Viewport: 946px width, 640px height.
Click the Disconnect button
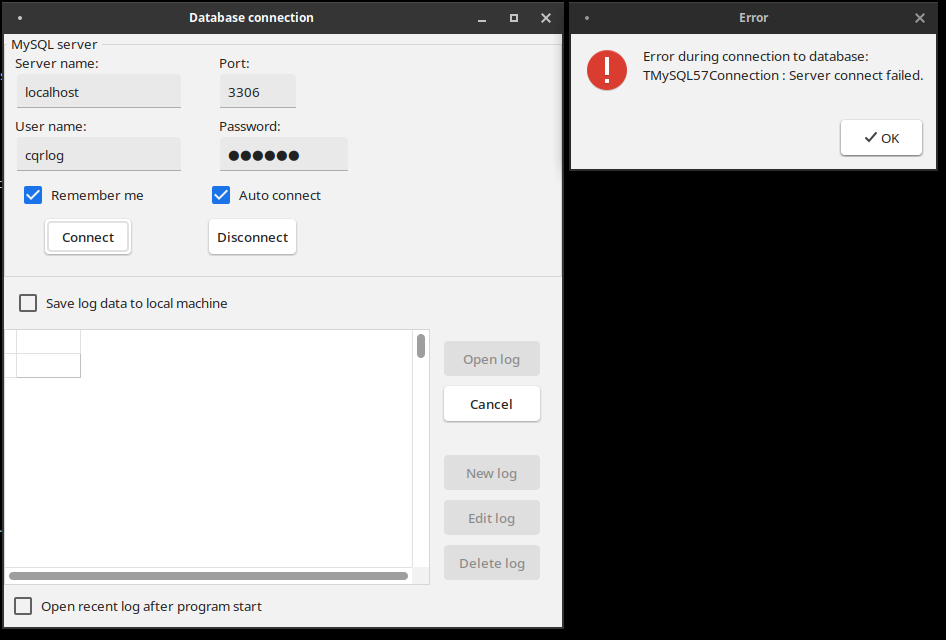pyautogui.click(x=252, y=237)
